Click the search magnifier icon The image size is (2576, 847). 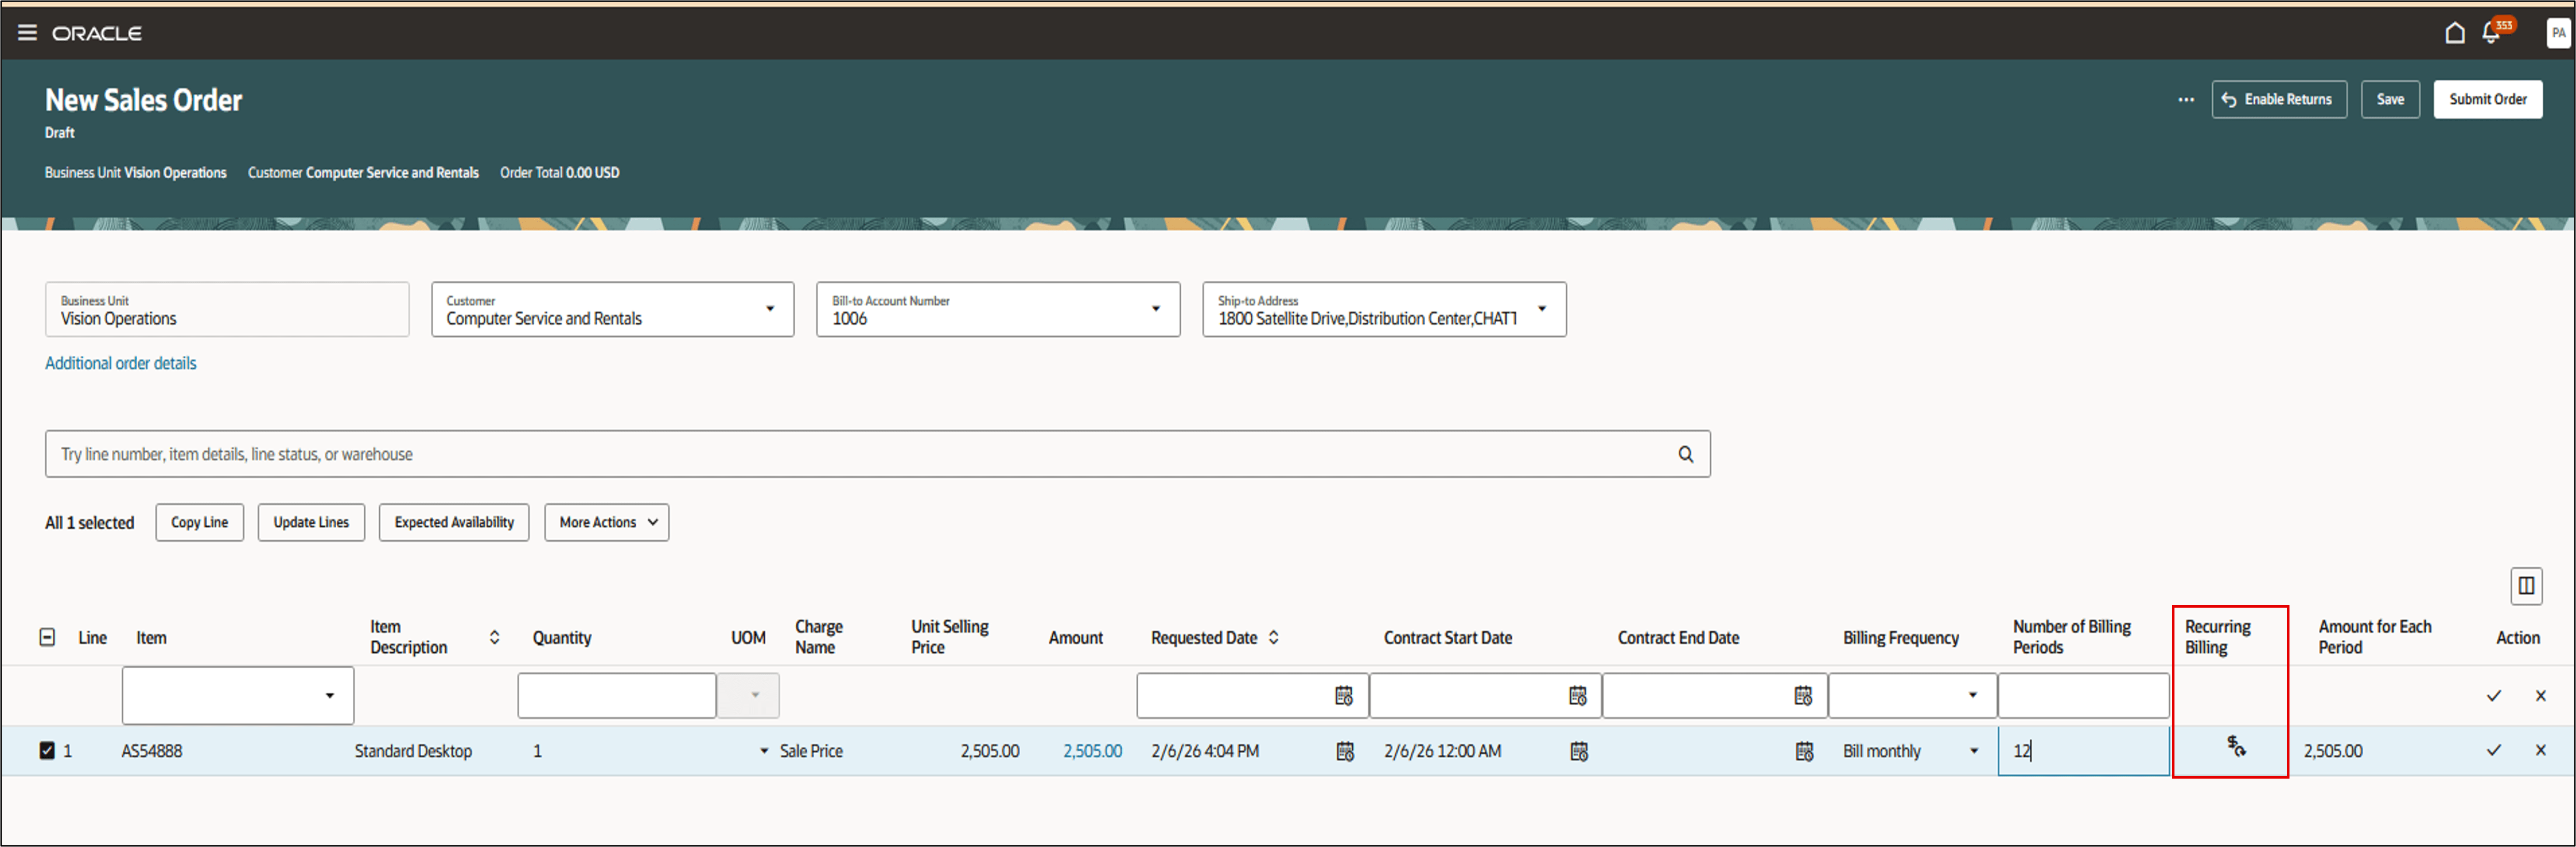pyautogui.click(x=1685, y=454)
